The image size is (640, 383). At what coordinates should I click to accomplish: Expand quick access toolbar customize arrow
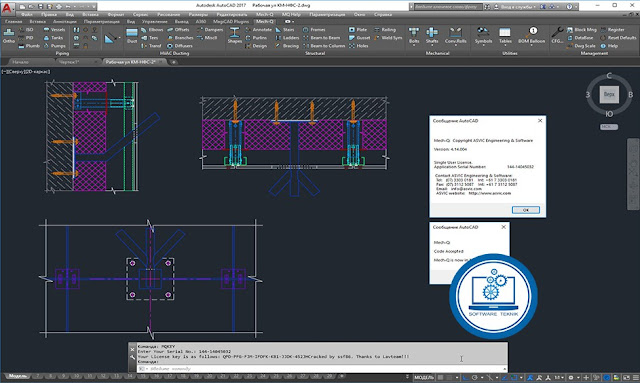(94, 7)
